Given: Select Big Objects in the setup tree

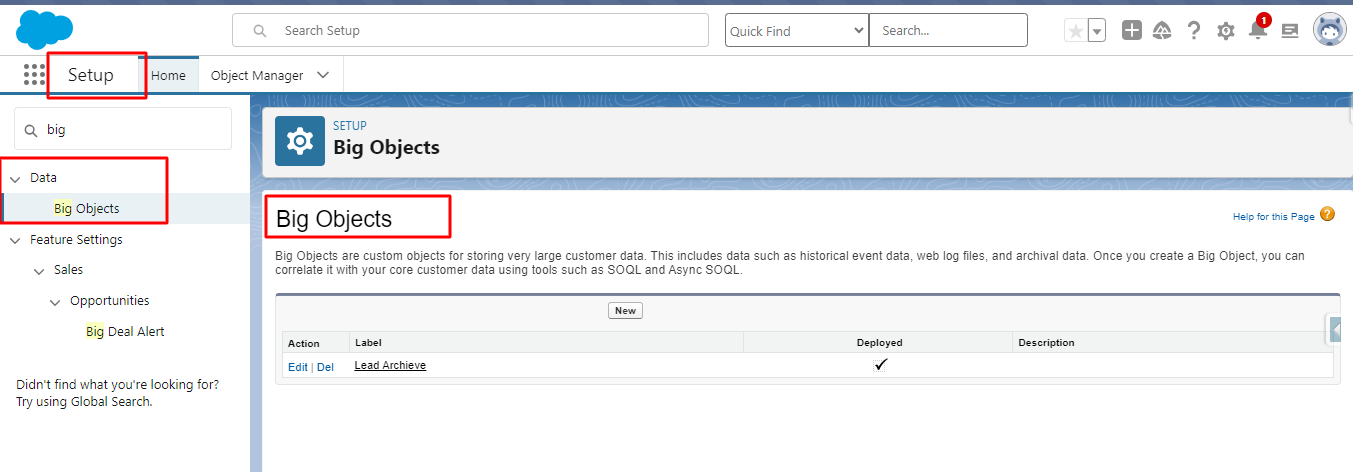Looking at the screenshot, I should 87,209.
